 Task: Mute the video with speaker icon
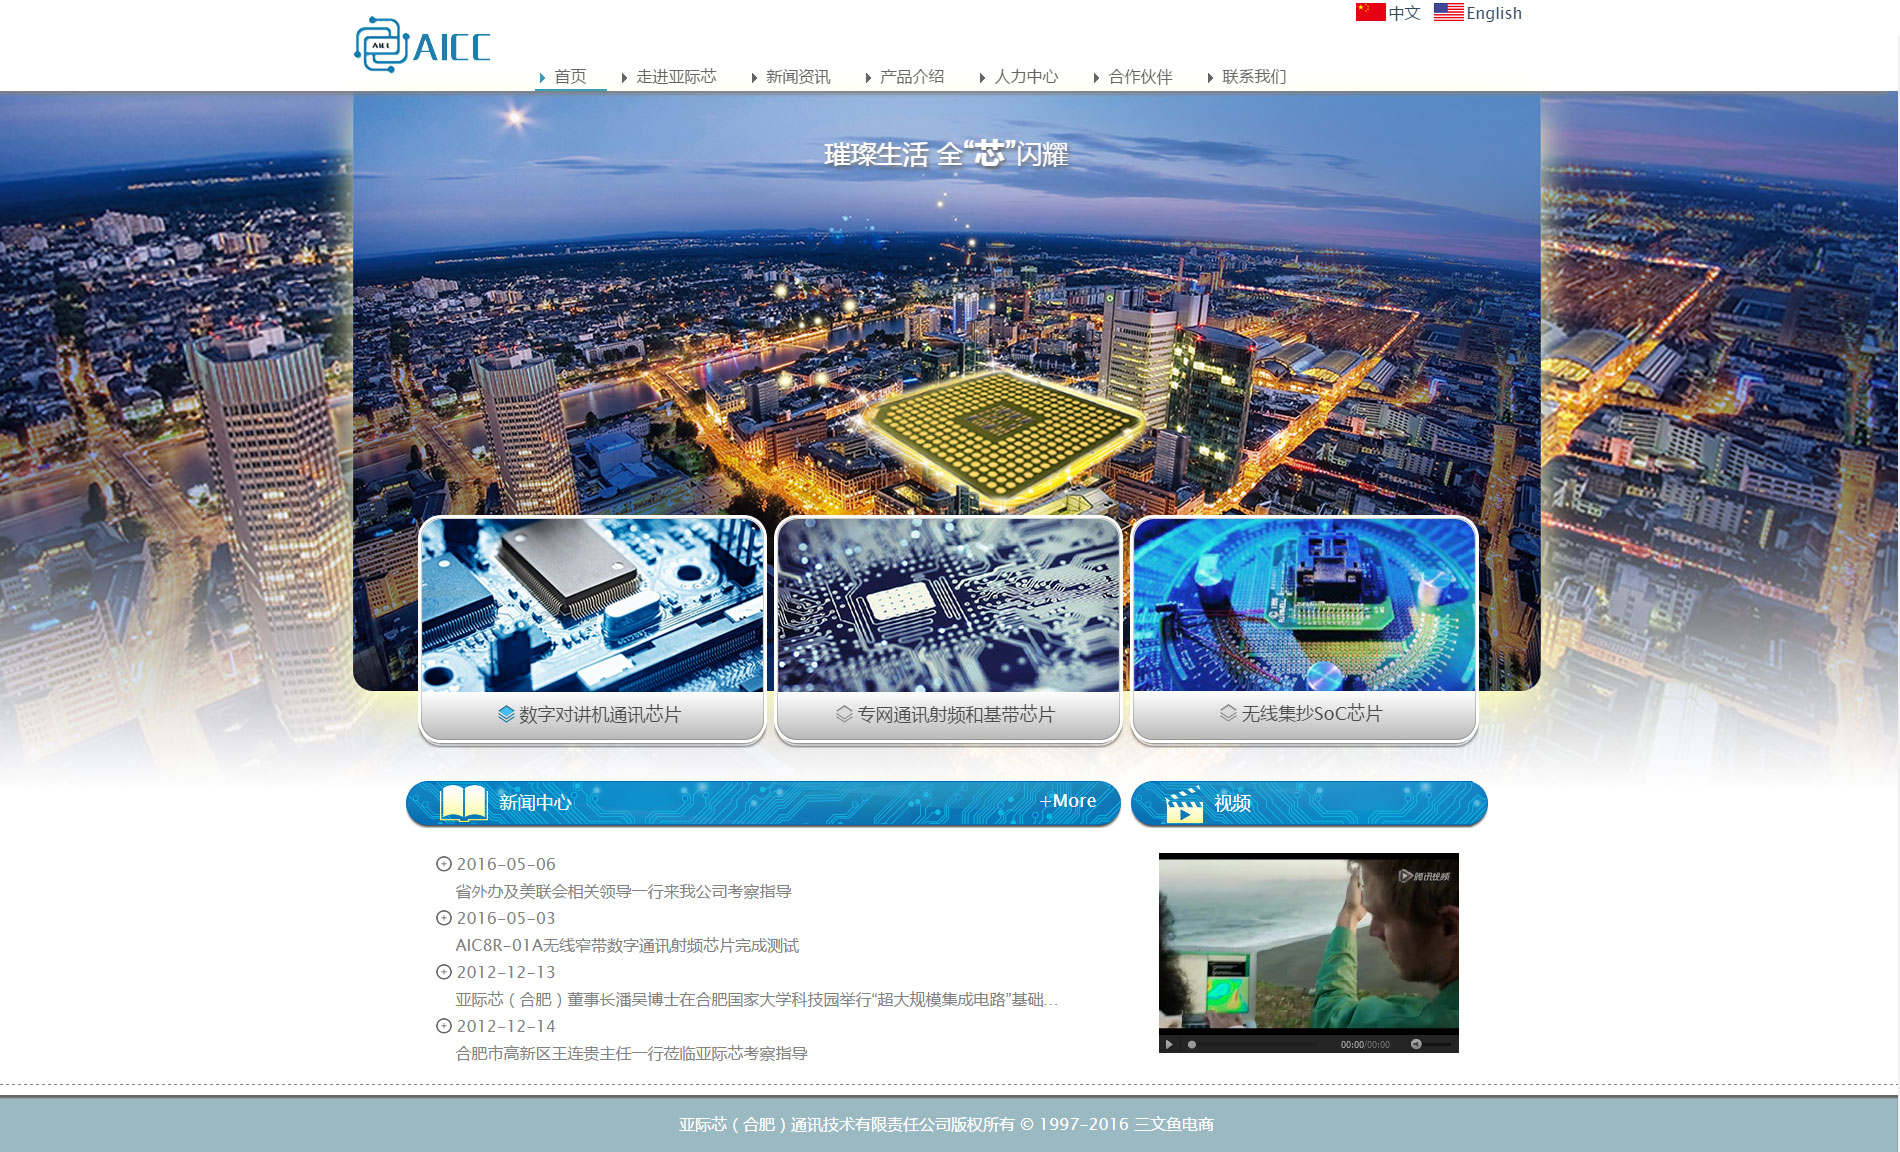pyautogui.click(x=1416, y=1044)
